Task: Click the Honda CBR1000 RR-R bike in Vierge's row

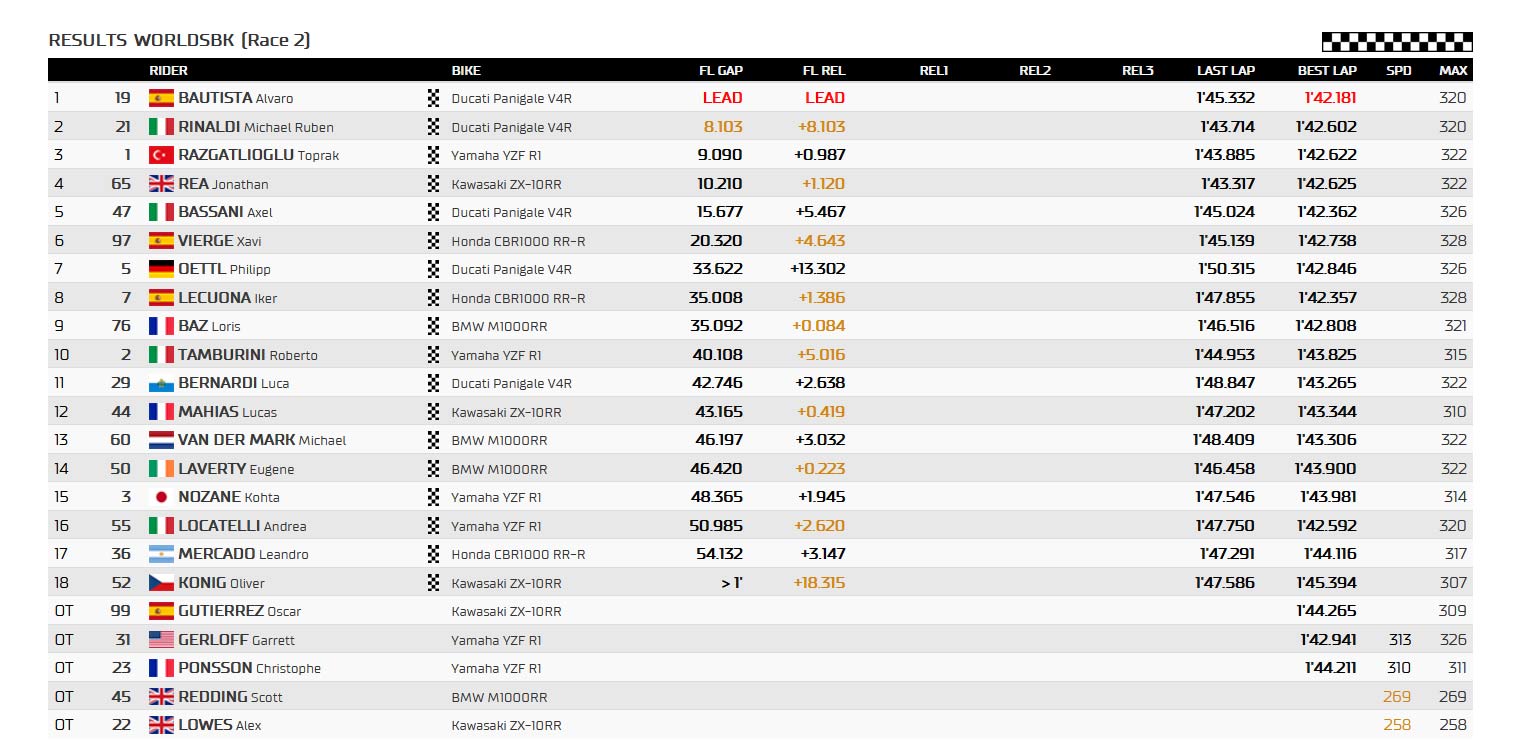Action: [518, 241]
